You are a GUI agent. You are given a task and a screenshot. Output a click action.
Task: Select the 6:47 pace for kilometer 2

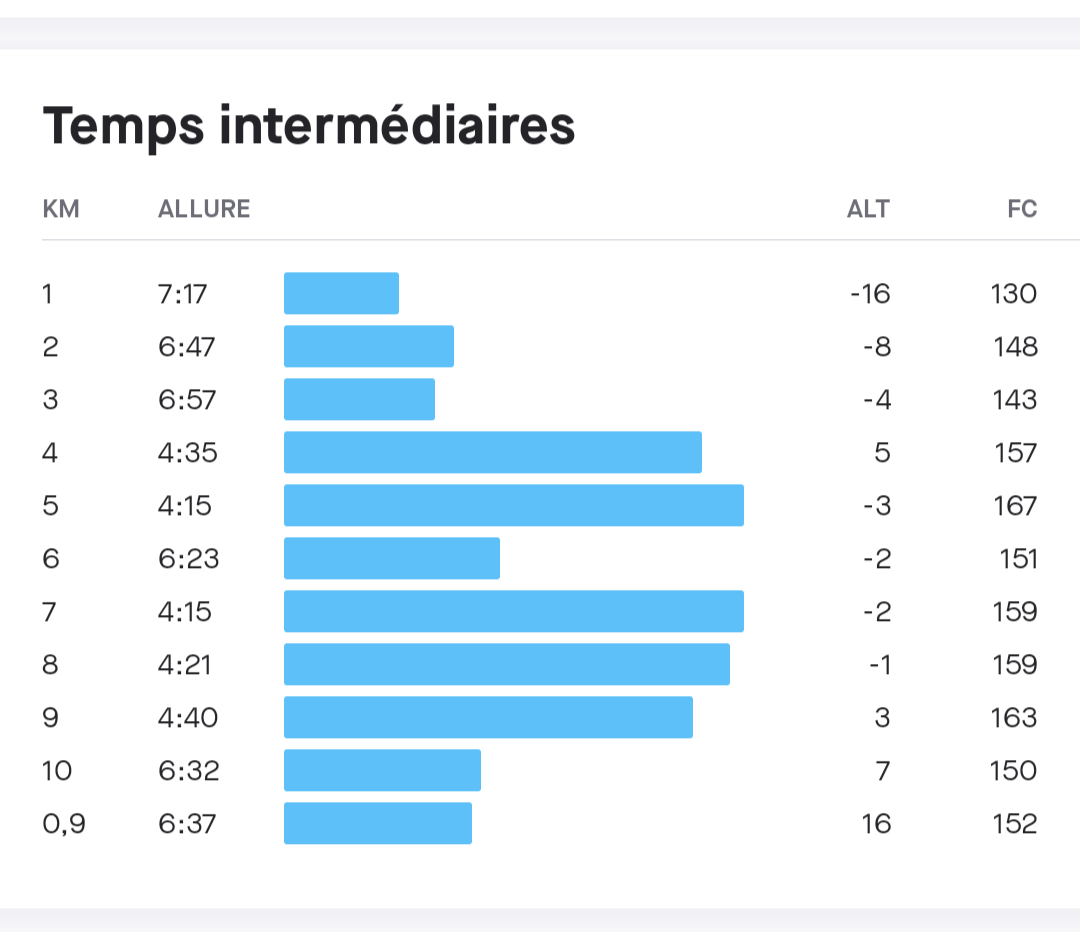pos(186,347)
